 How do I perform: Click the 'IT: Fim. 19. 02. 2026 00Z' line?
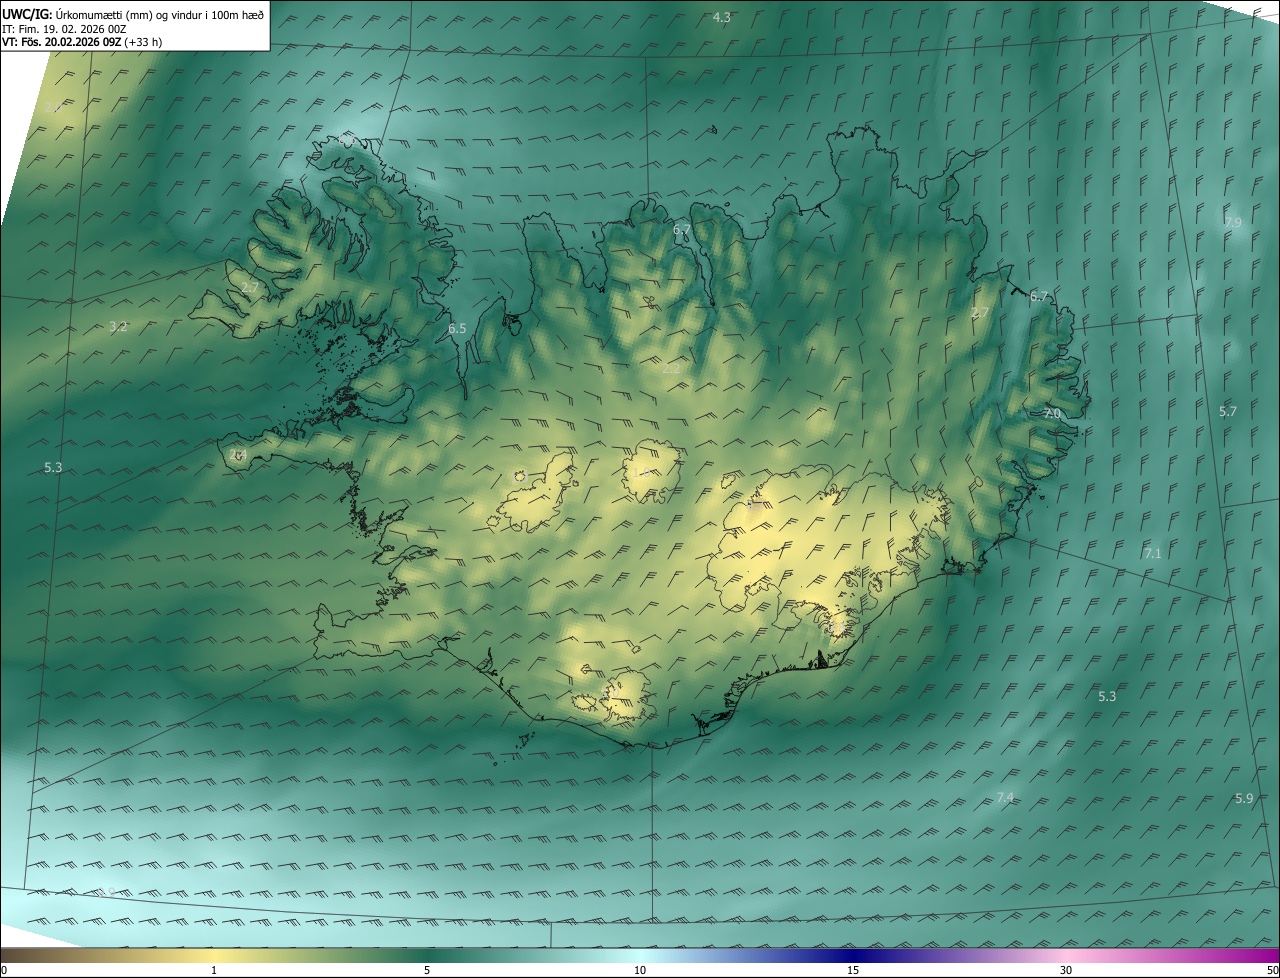pyautogui.click(x=63, y=28)
